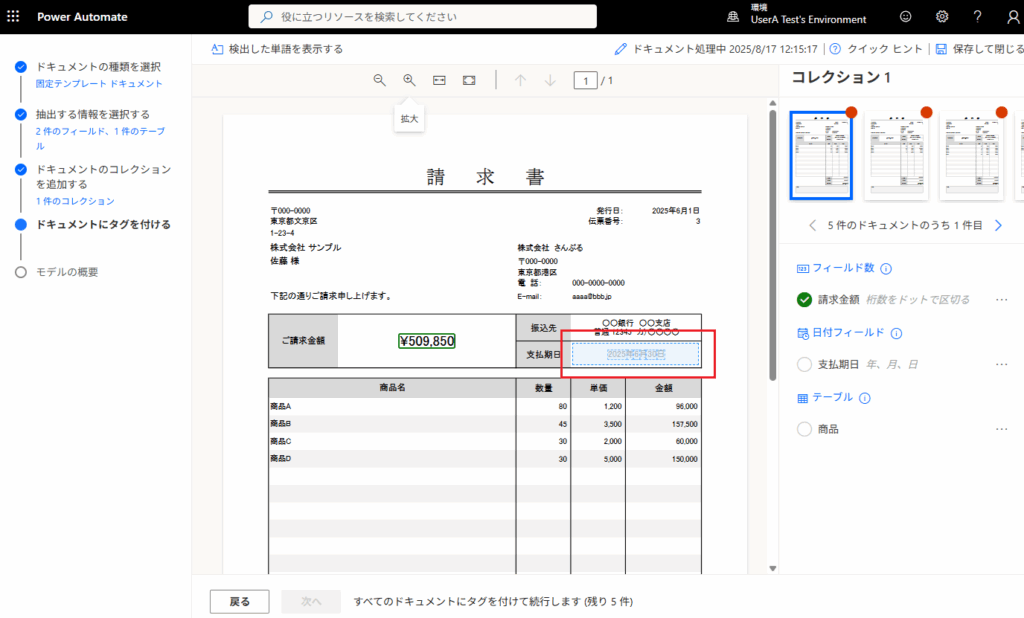1024x618 pixels.
Task: Click the tagged amount ¥509,850
Action: click(x=426, y=341)
